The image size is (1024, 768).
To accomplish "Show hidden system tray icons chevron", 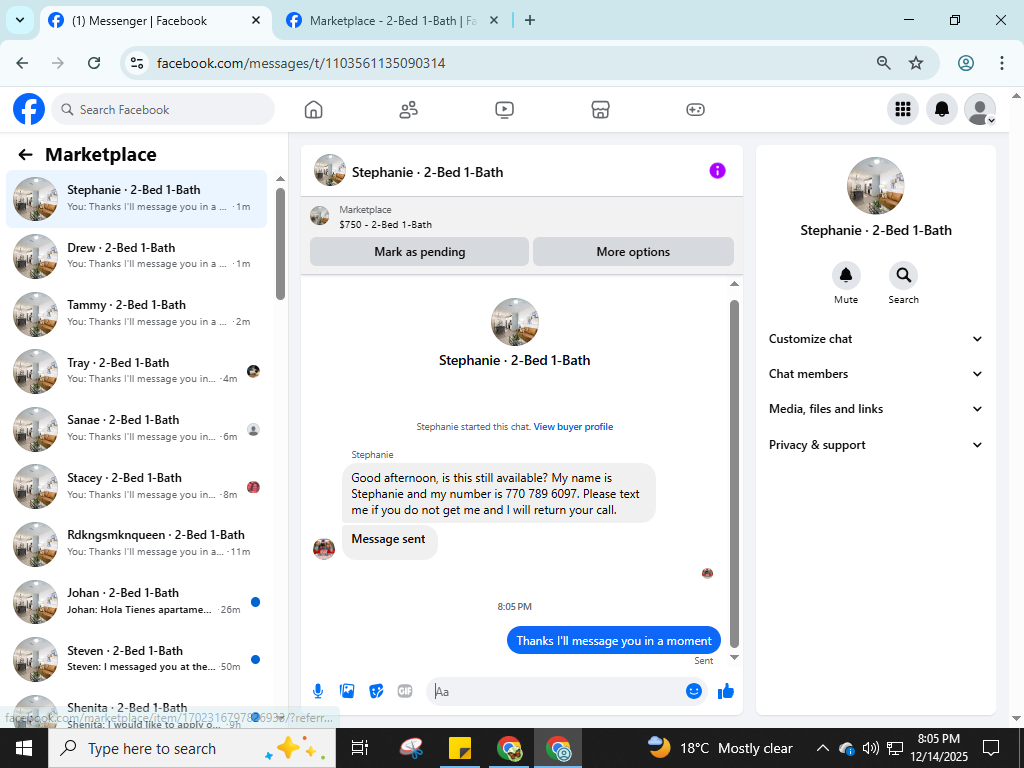I will tap(823, 748).
